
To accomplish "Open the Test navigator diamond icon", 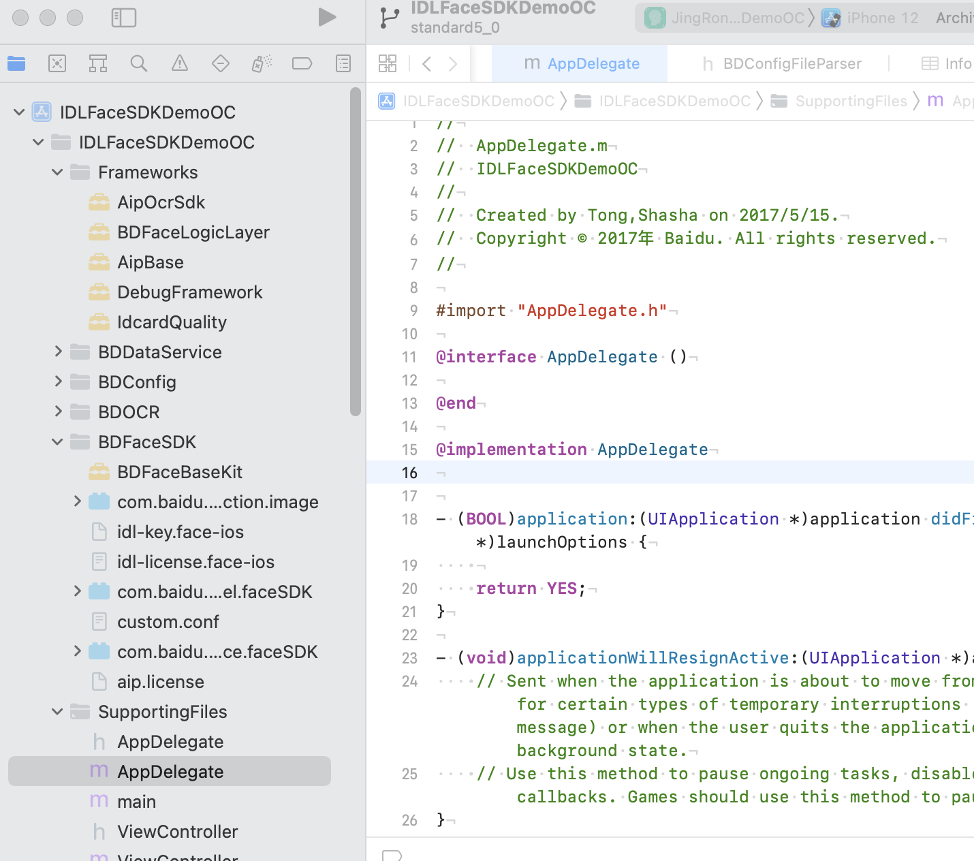I will (221, 63).
